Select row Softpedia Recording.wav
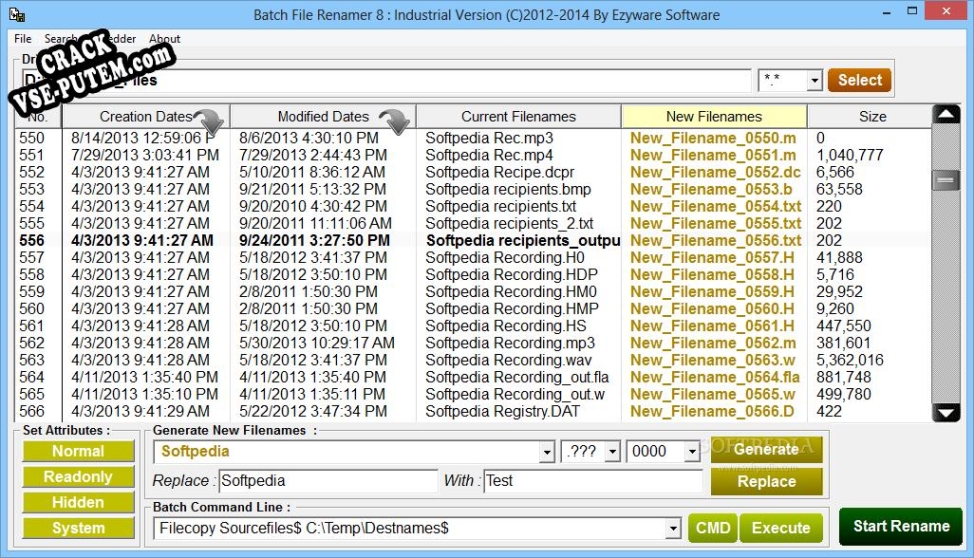Image resolution: width=974 pixels, height=558 pixels. click(x=472, y=360)
